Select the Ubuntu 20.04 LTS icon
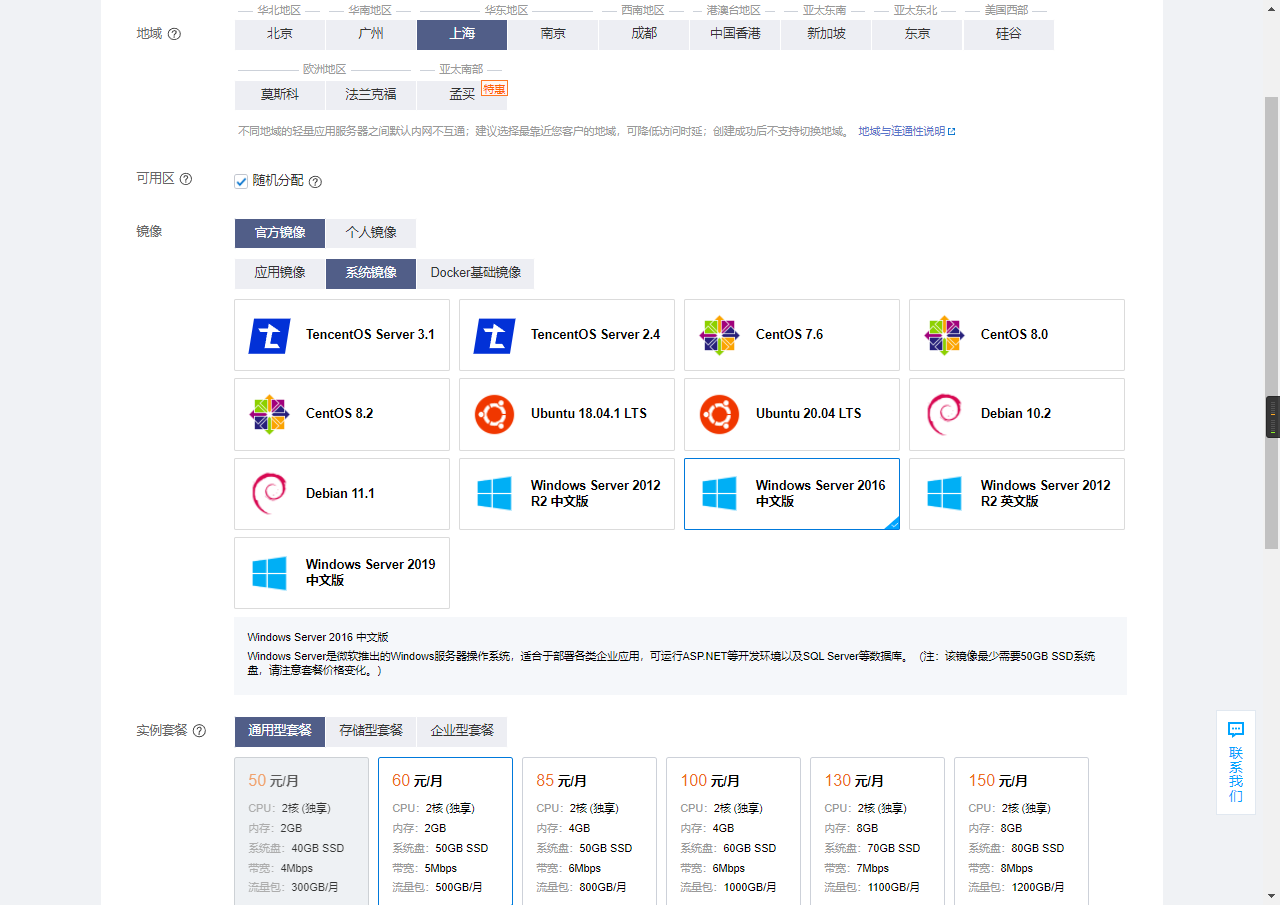The height and width of the screenshot is (905, 1280). coord(719,414)
